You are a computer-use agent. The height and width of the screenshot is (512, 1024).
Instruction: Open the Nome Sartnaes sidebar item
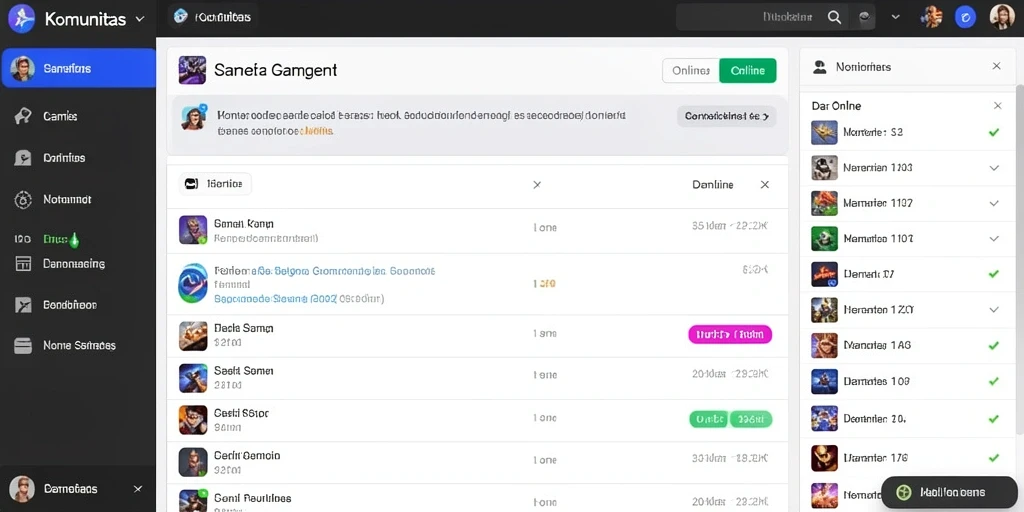(x=78, y=345)
